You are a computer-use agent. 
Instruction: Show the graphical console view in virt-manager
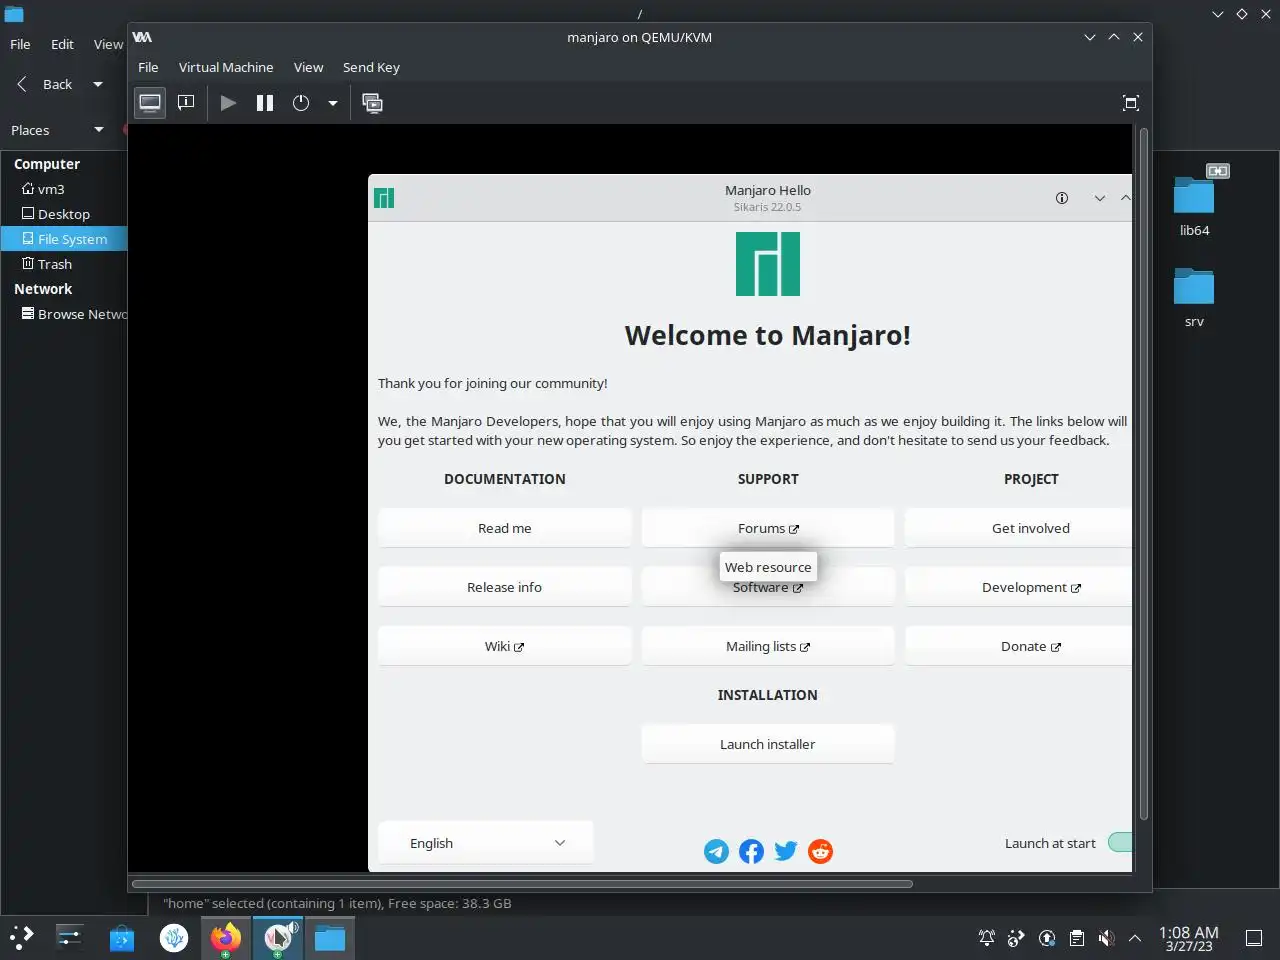pos(150,103)
